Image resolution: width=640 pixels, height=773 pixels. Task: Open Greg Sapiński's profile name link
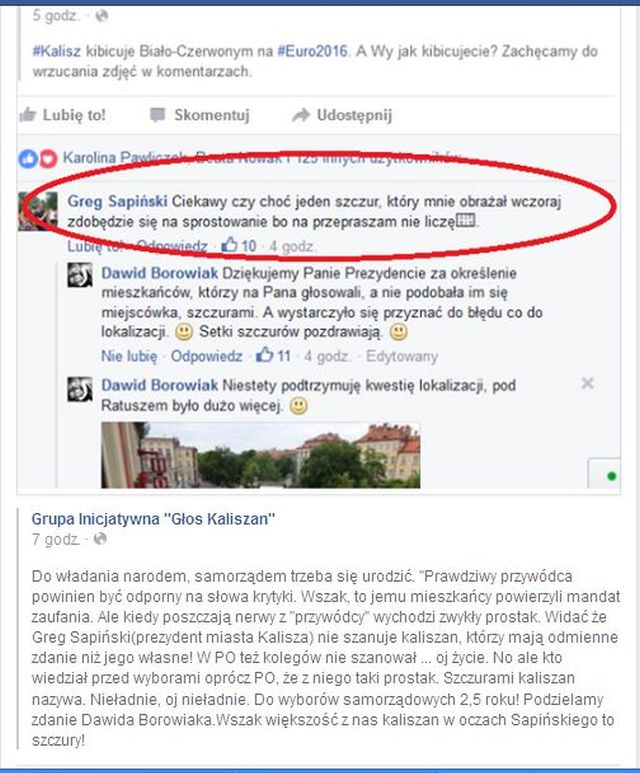pyautogui.click(x=117, y=201)
